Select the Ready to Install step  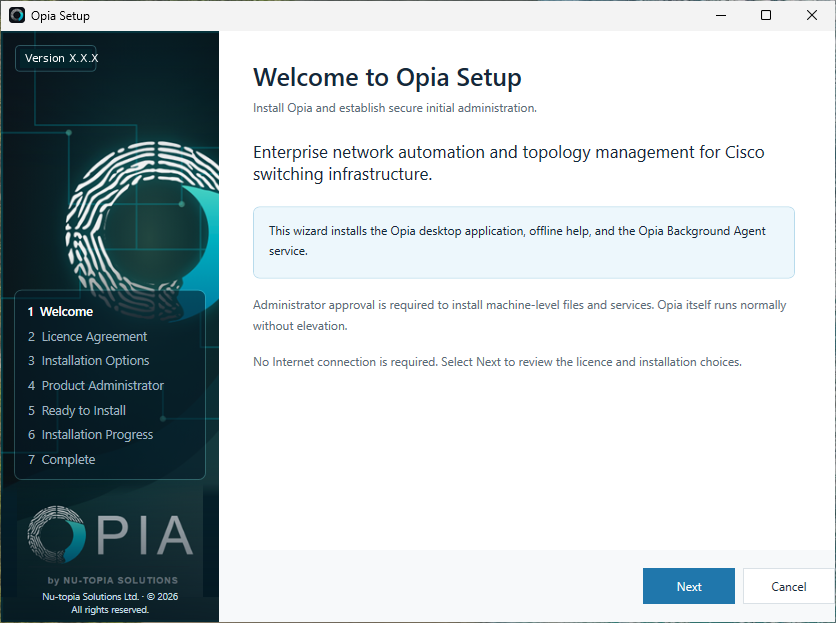[x=77, y=410]
